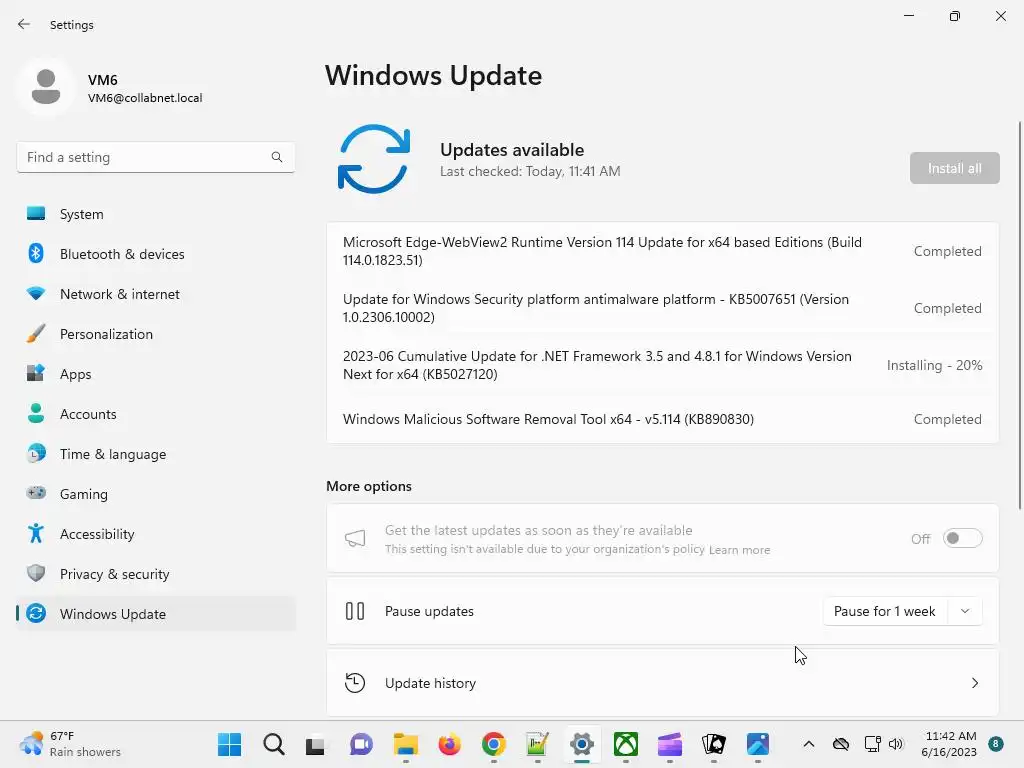This screenshot has width=1024, height=768.
Task: Click Pause for 1 week button
Action: point(884,611)
